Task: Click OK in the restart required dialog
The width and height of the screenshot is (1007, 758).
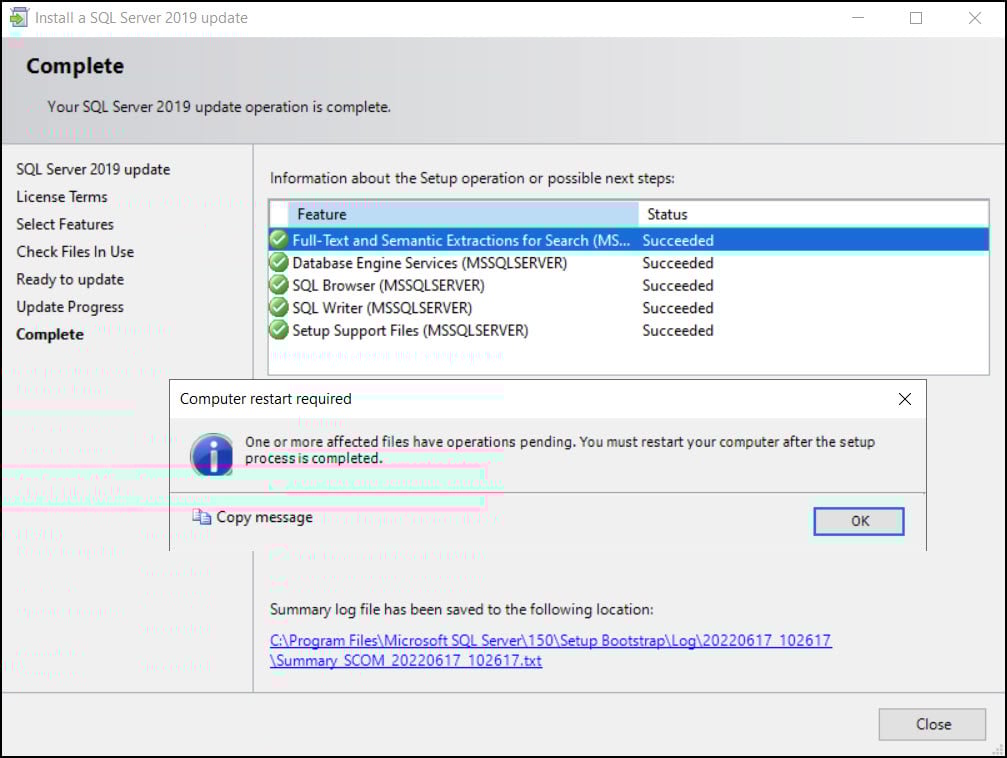Action: click(859, 521)
